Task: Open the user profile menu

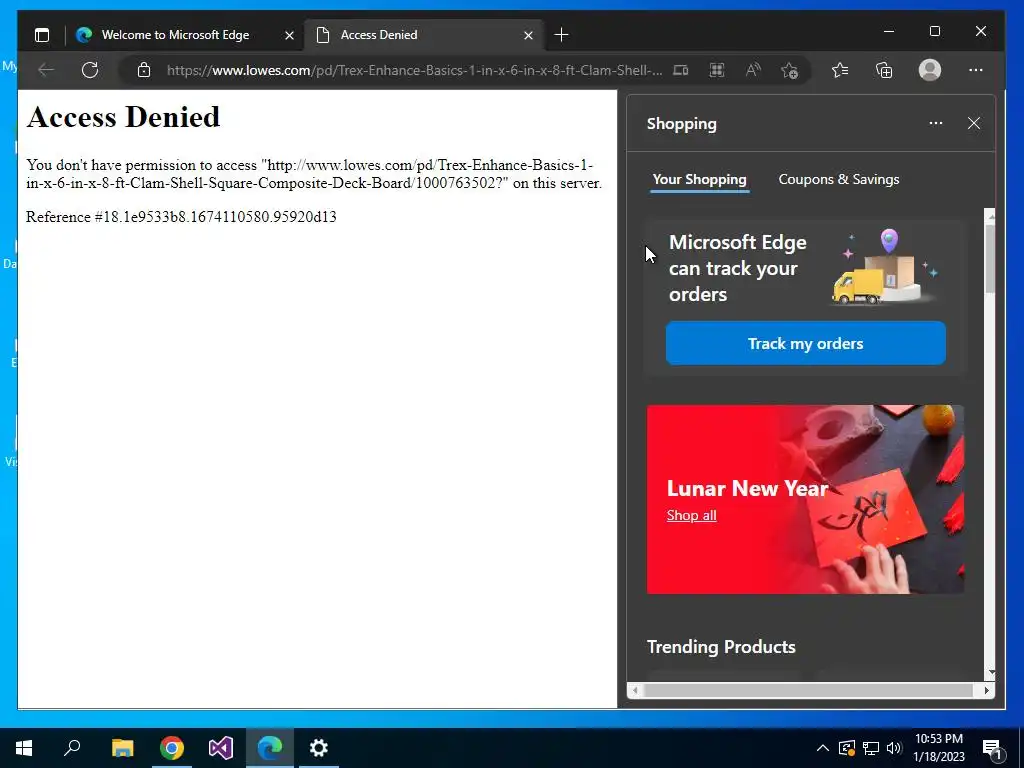Action: click(x=929, y=70)
